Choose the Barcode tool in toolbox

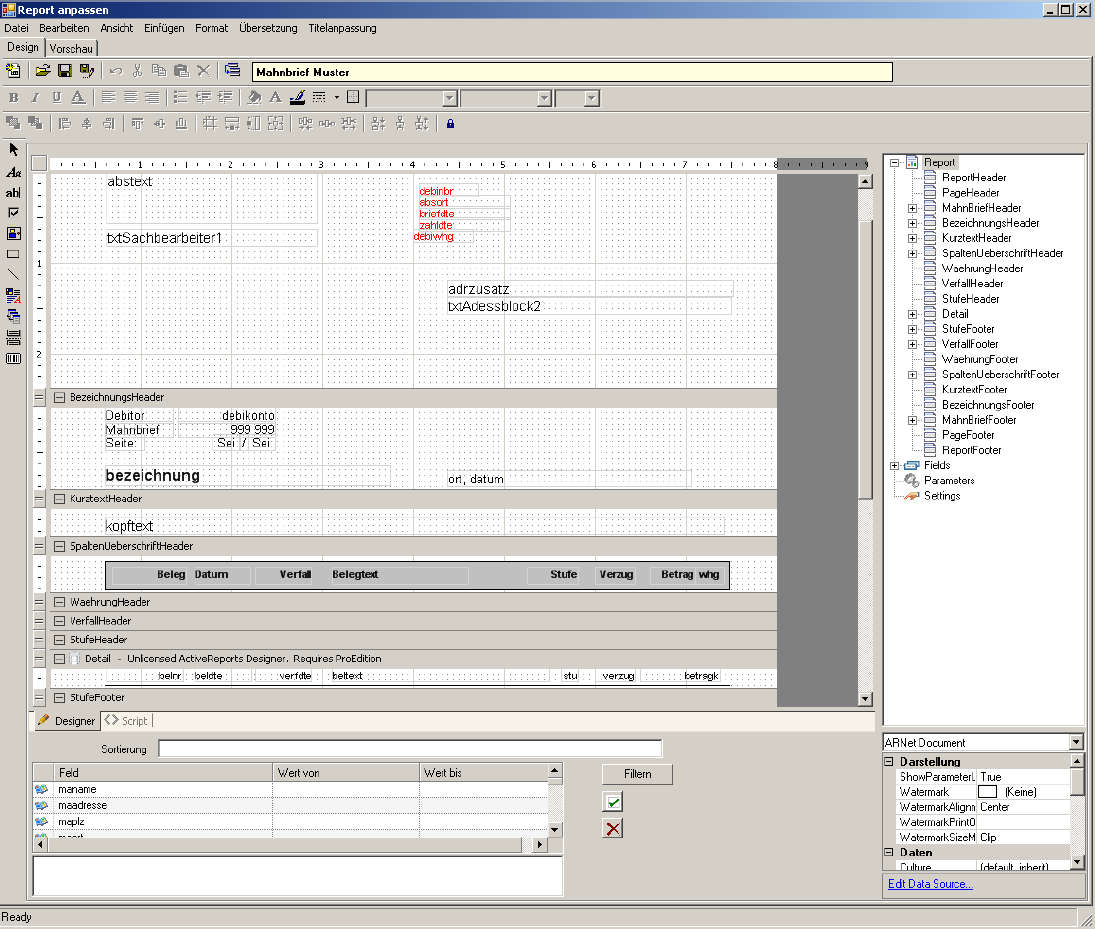pyautogui.click(x=13, y=358)
